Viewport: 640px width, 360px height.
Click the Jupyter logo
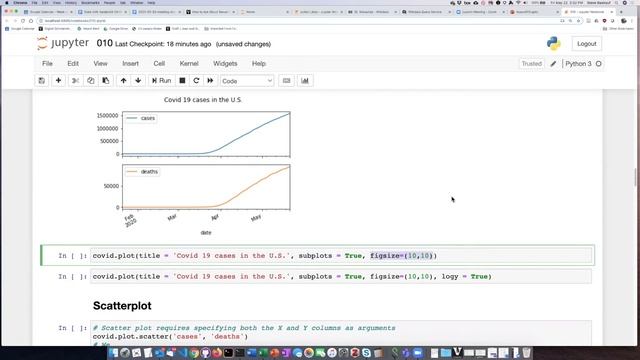tap(63, 43)
